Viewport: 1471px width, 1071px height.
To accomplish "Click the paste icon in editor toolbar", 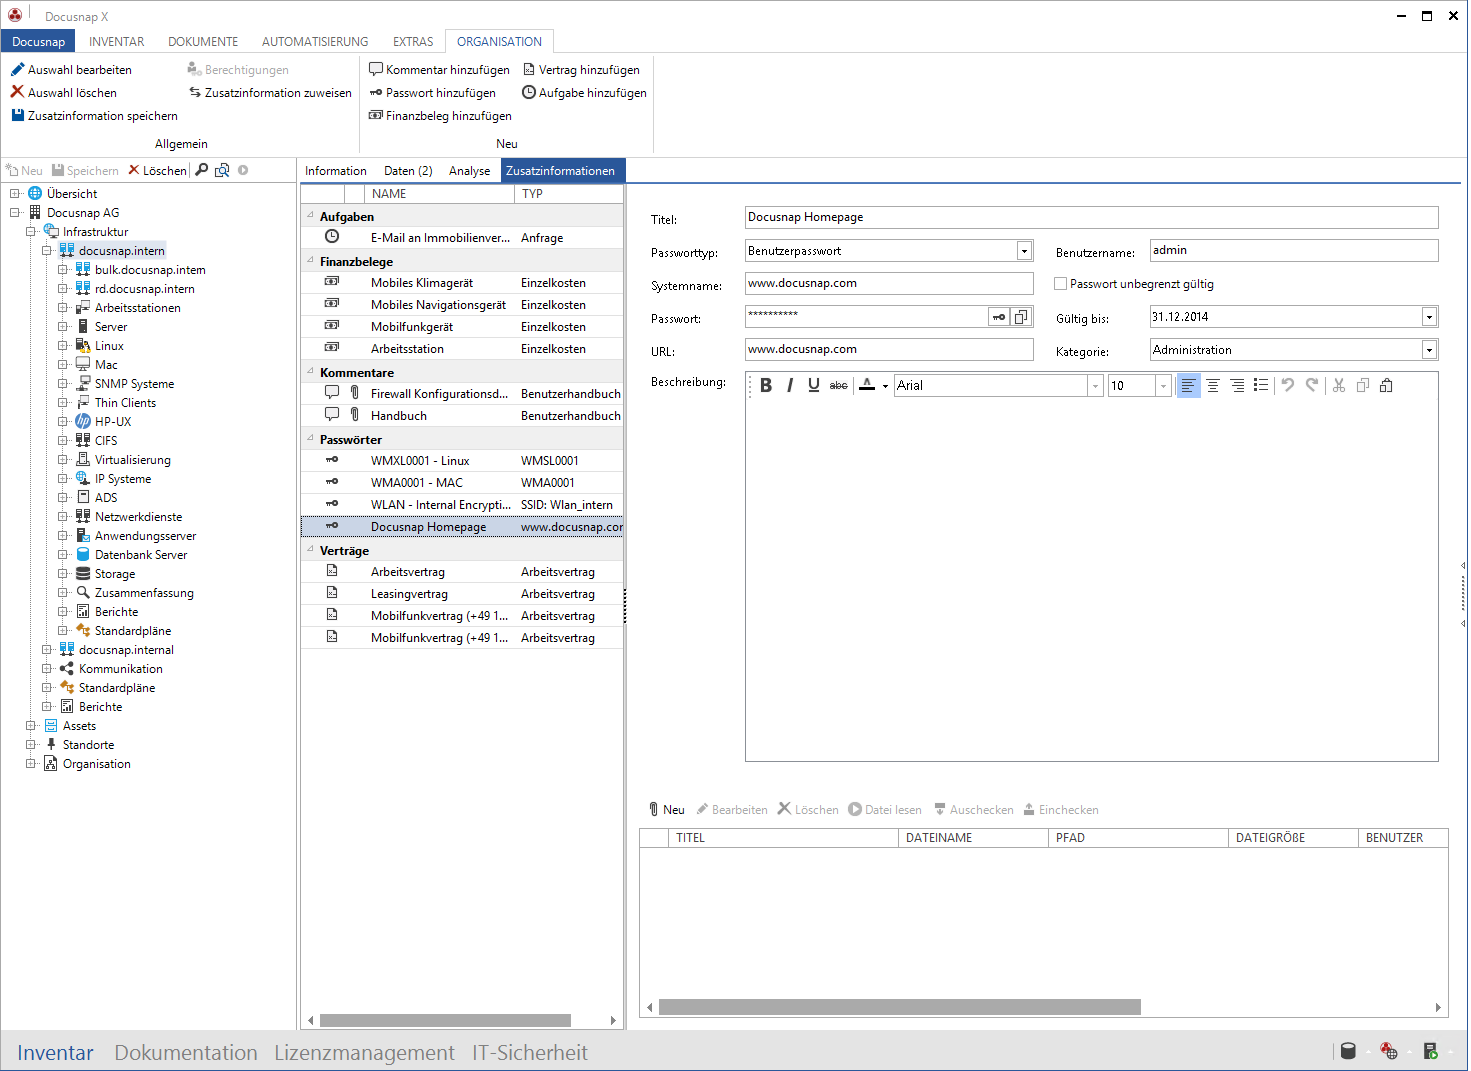I will click(x=1386, y=385).
